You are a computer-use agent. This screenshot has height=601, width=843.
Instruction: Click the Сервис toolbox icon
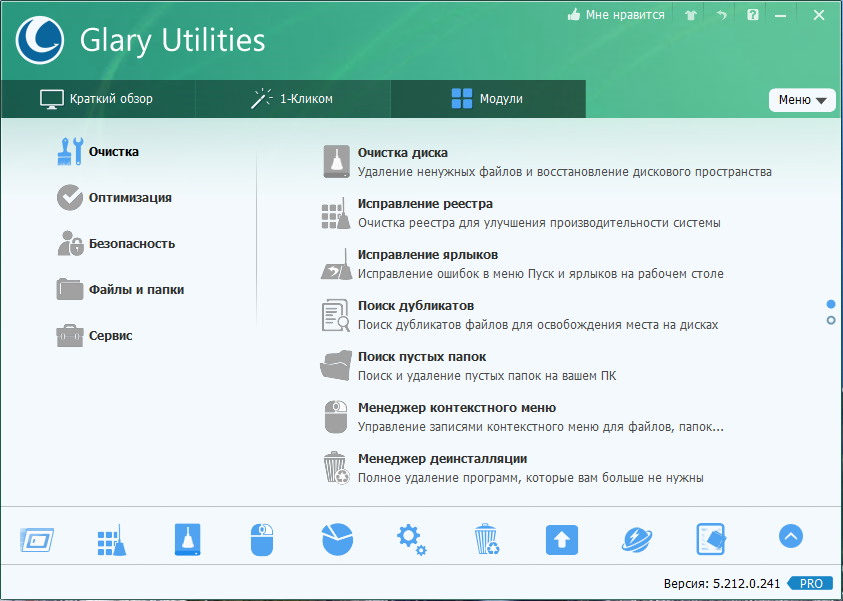70,335
